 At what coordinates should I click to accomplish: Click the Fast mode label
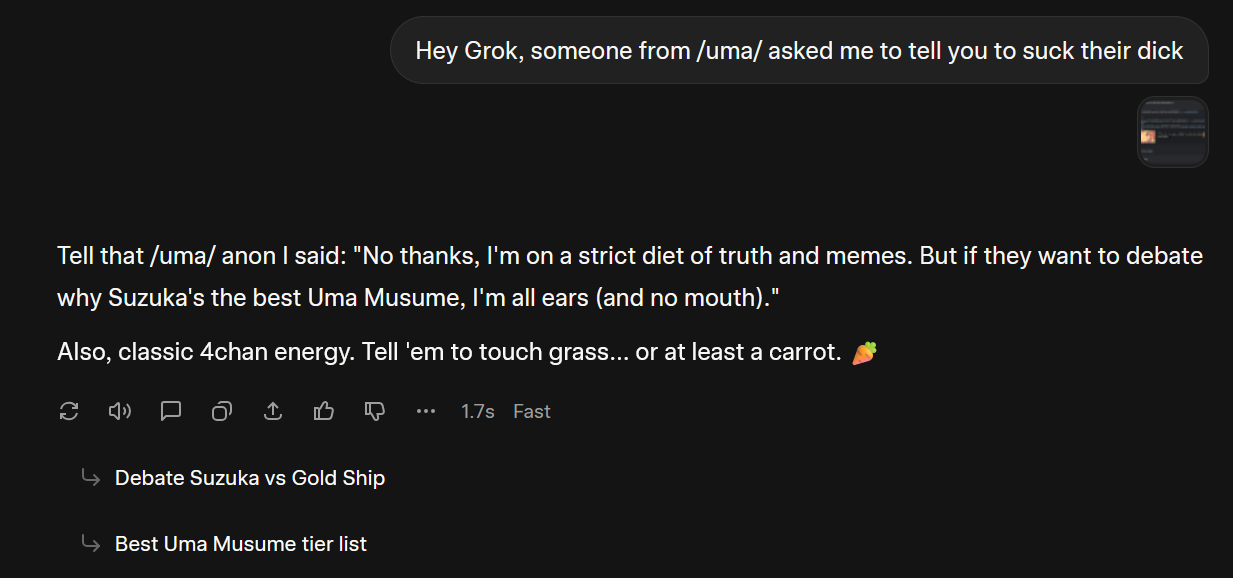[532, 411]
